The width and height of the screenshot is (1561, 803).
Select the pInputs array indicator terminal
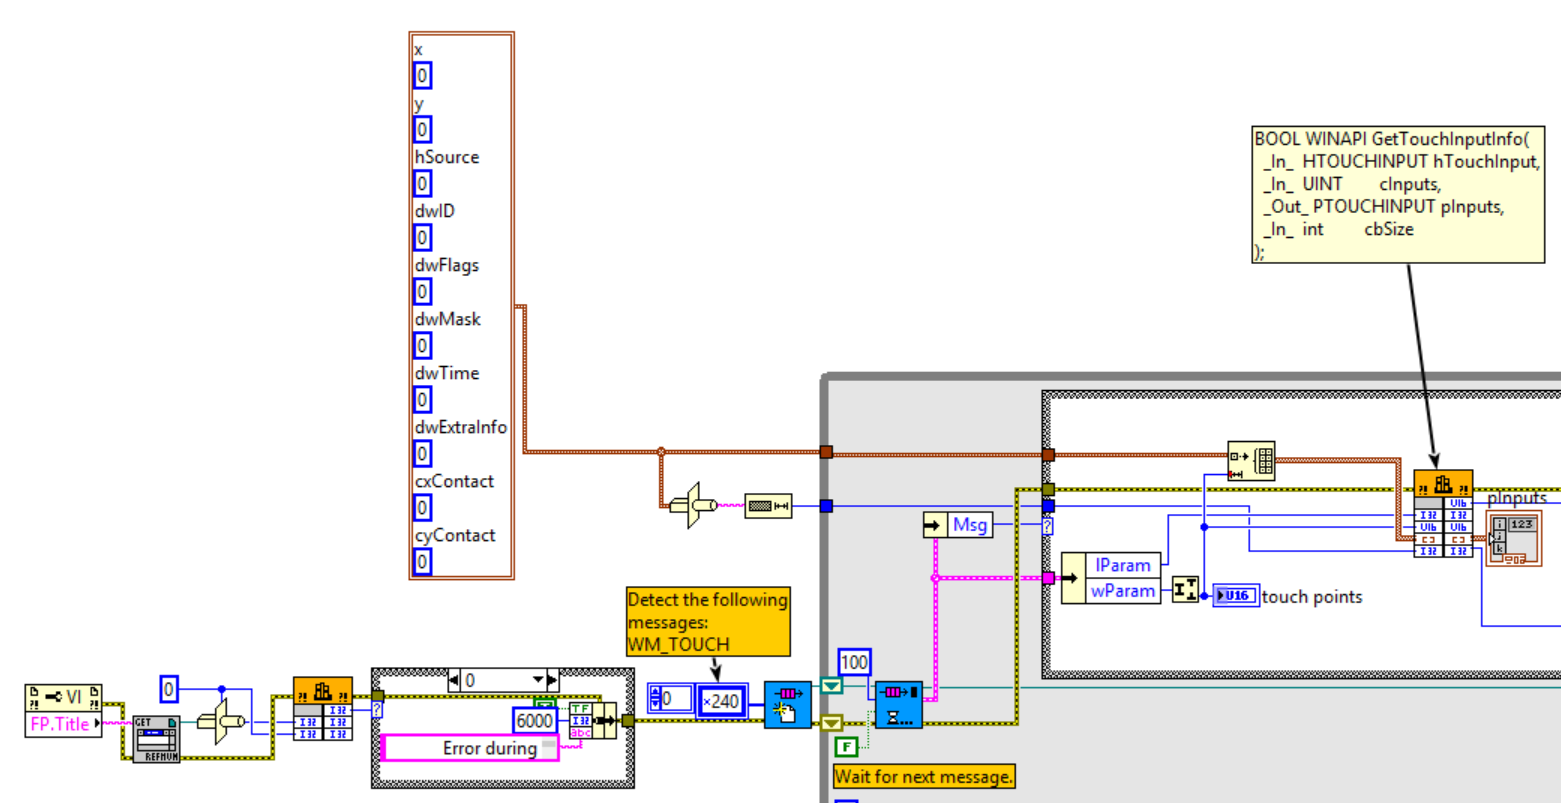1514,537
